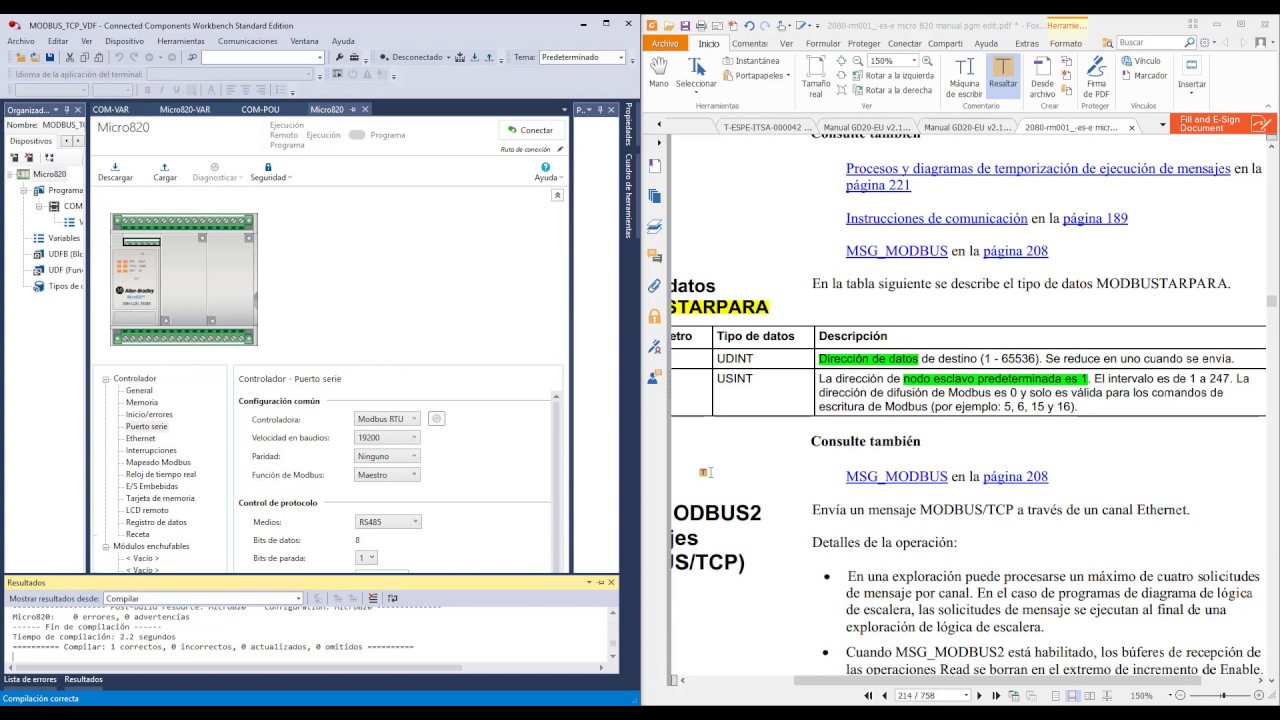Switch to the Micro820-VAR tab
This screenshot has height=720, width=1280.
185,109
